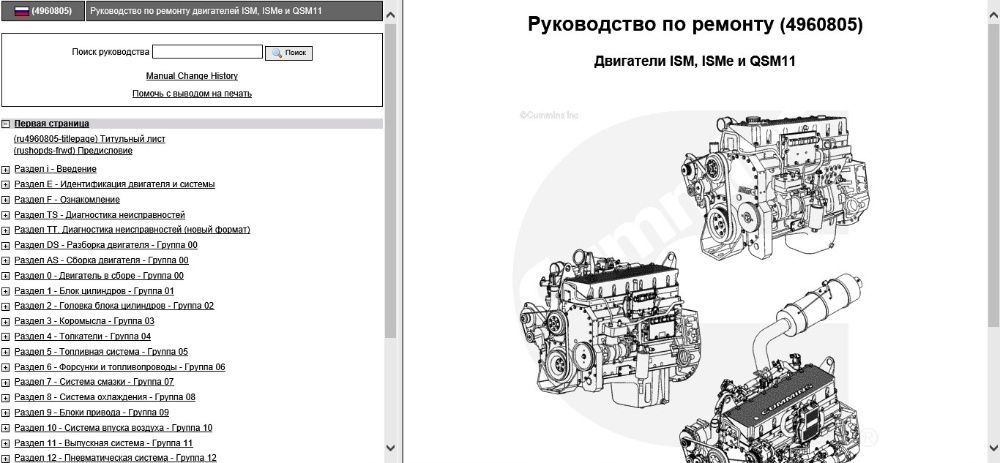The image size is (1000, 463).
Task: Open link Раздел 1 - Блок цилиндров - Группа 01
Action: pyautogui.click(x=94, y=291)
